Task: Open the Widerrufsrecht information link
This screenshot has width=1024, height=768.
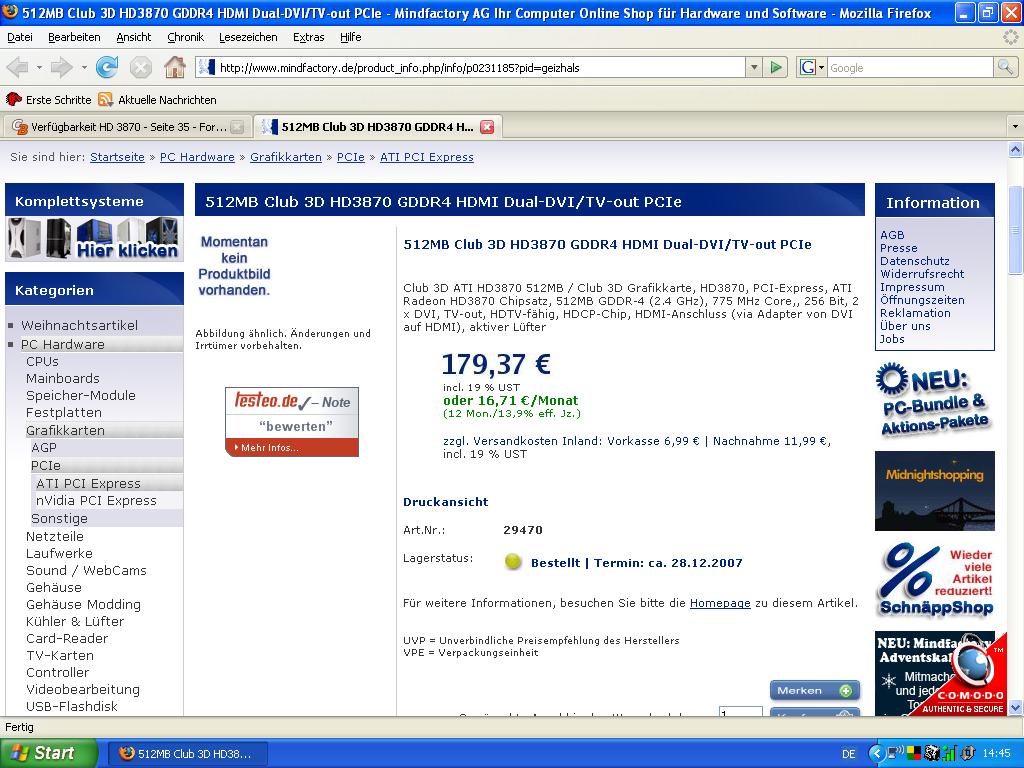Action: 922,274
